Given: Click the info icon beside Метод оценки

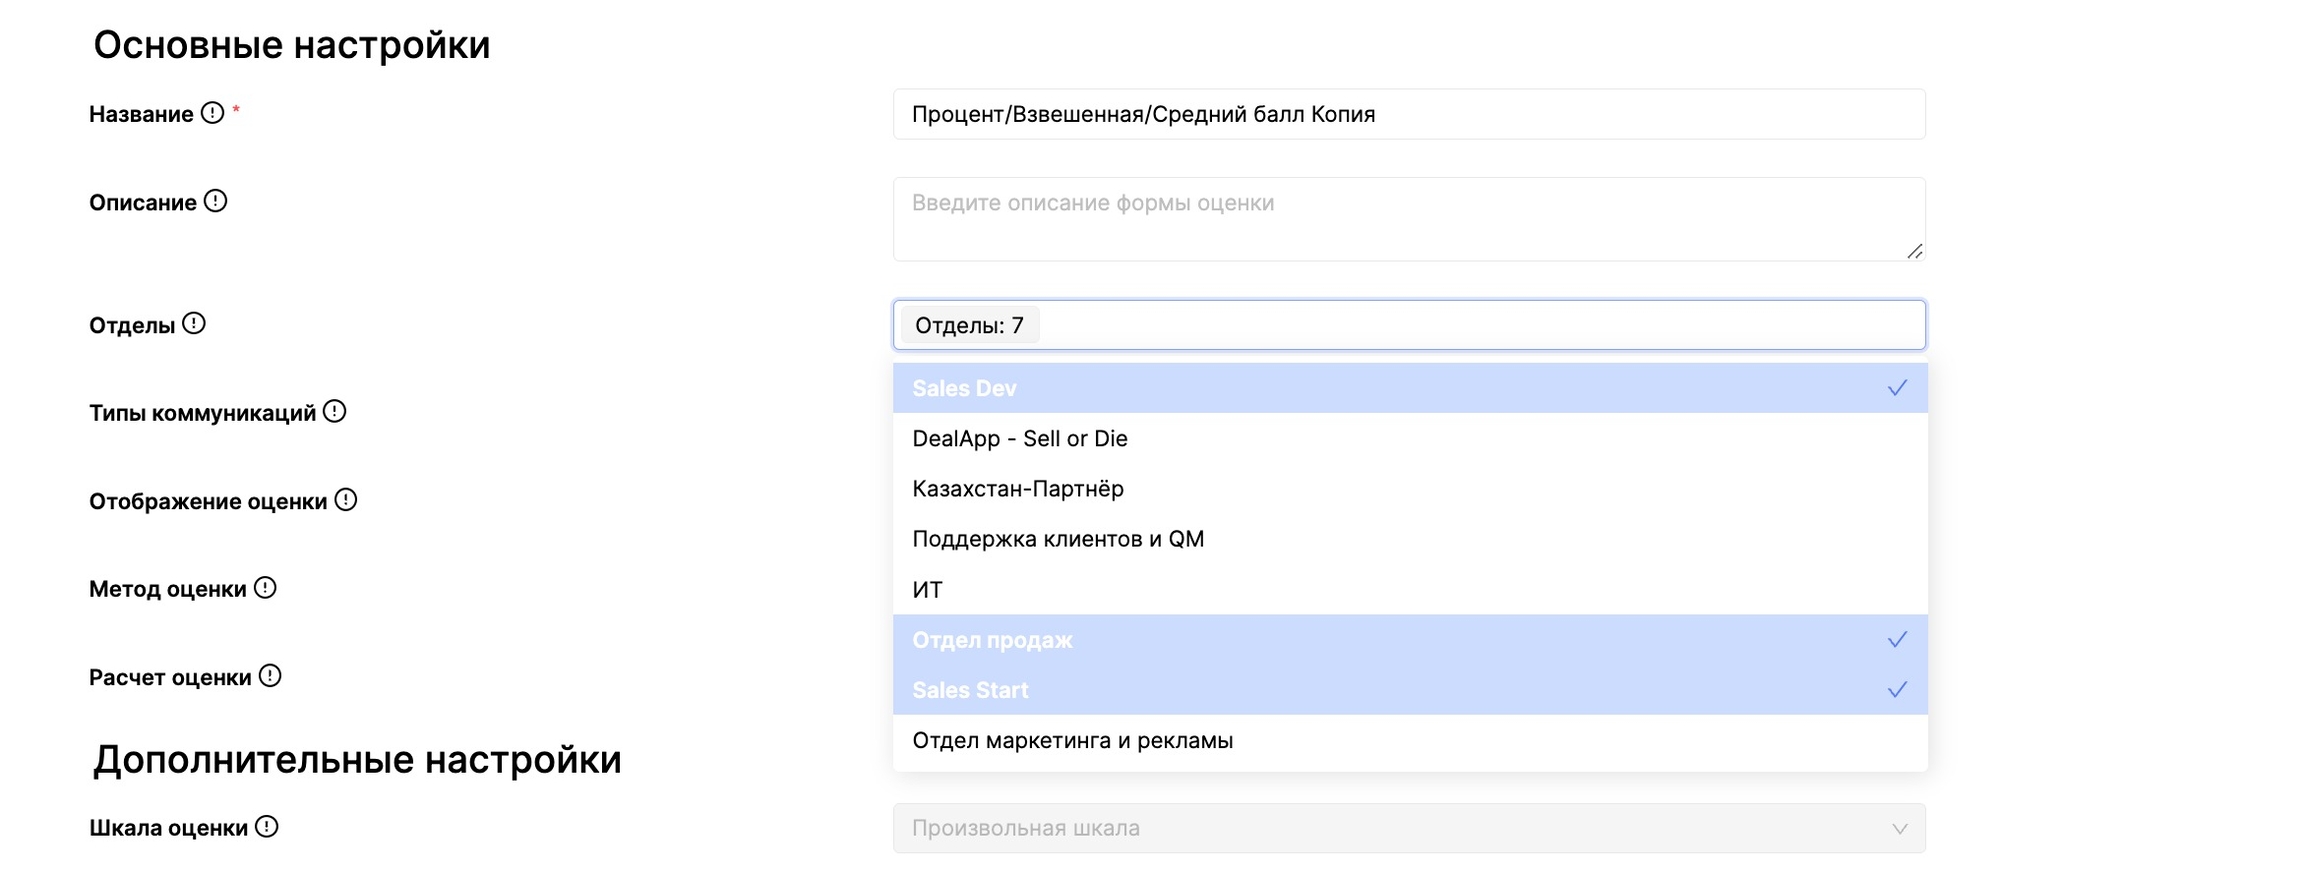Looking at the screenshot, I should coord(265,588).
